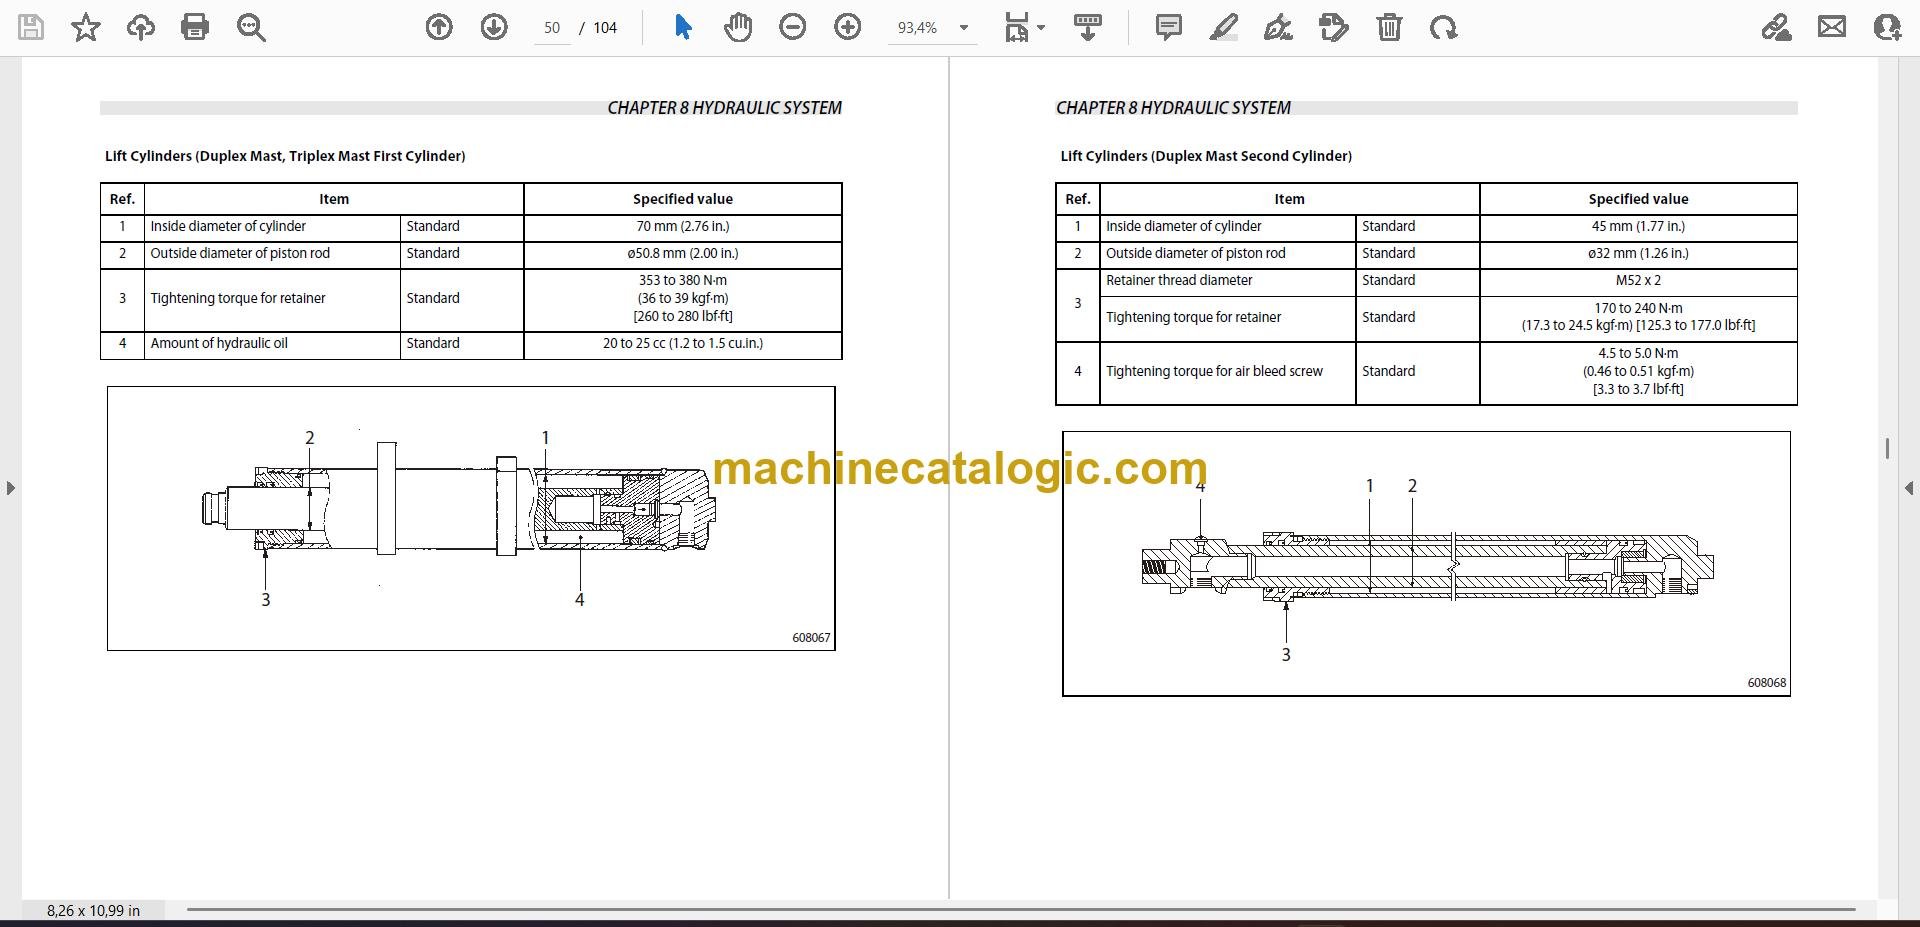The height and width of the screenshot is (927, 1920).
Task: Edit the current page number field
Action: pyautogui.click(x=552, y=28)
